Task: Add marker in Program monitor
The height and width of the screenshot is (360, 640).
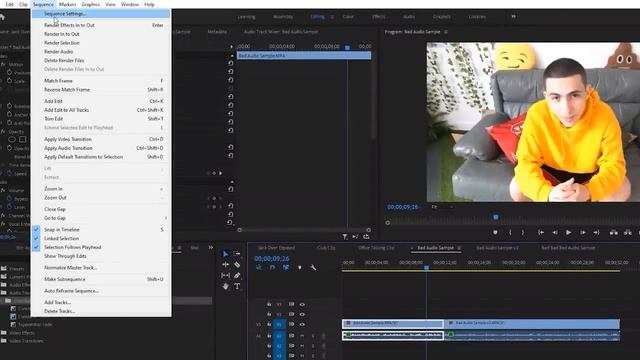Action: (495, 232)
